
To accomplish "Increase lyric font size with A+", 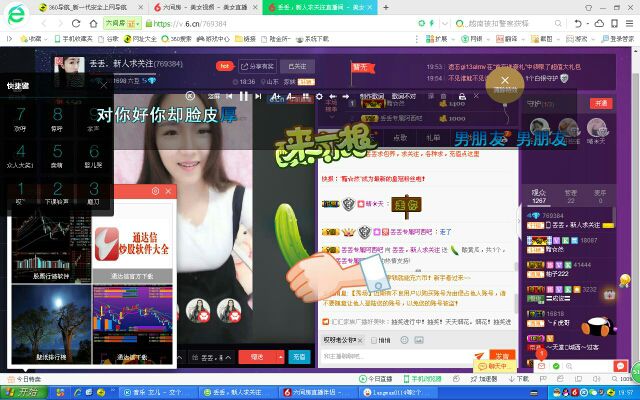I will pyautogui.click(x=276, y=96).
